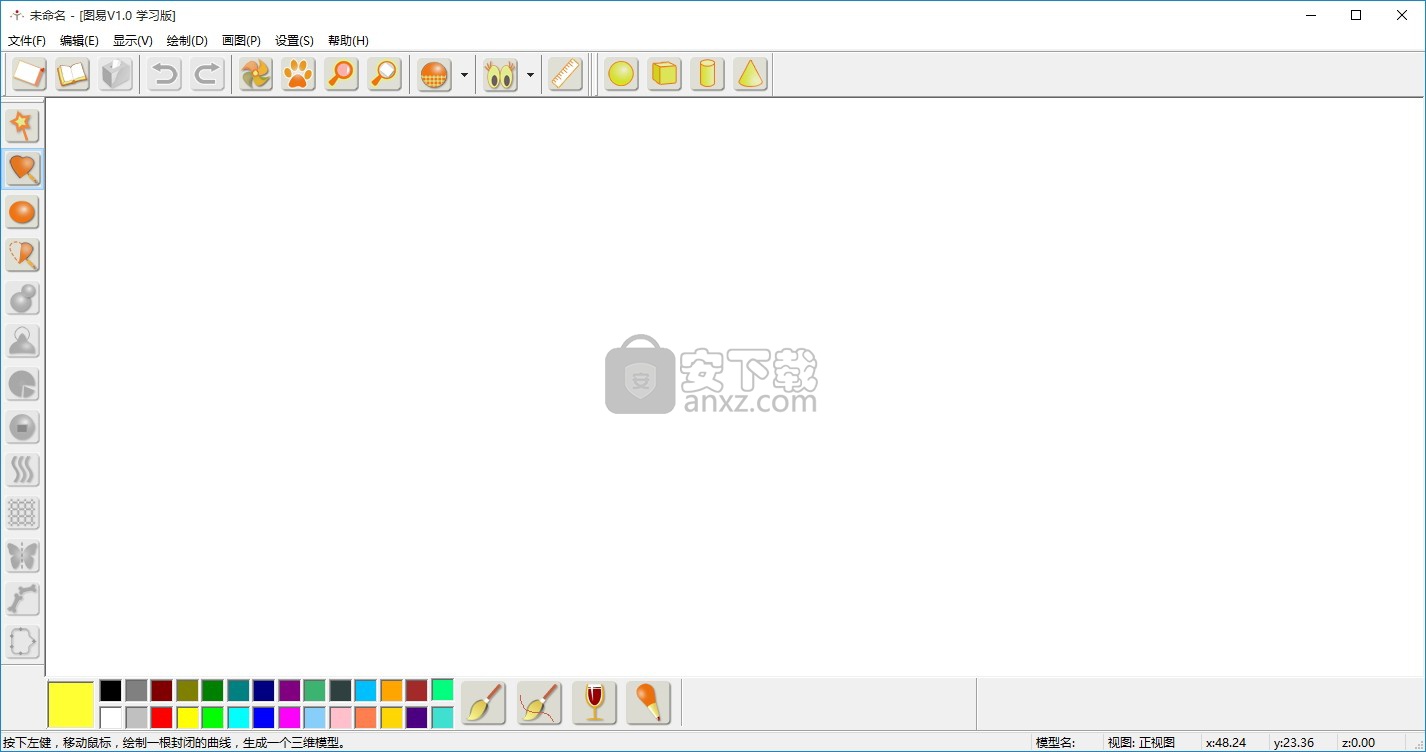Open the 文件(F) menu

coord(27,41)
